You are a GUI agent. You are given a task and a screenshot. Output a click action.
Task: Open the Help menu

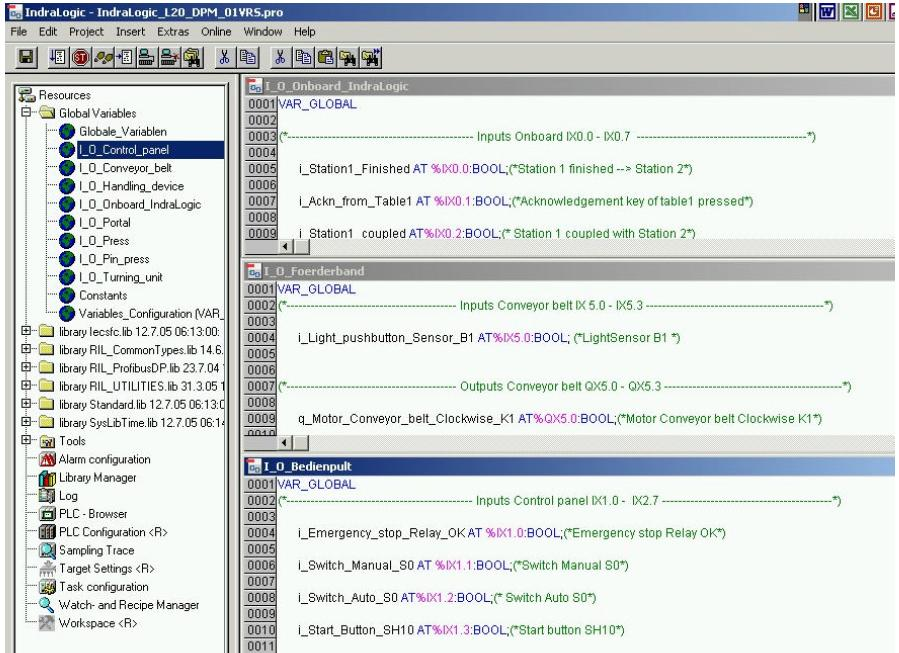pyautogui.click(x=304, y=32)
